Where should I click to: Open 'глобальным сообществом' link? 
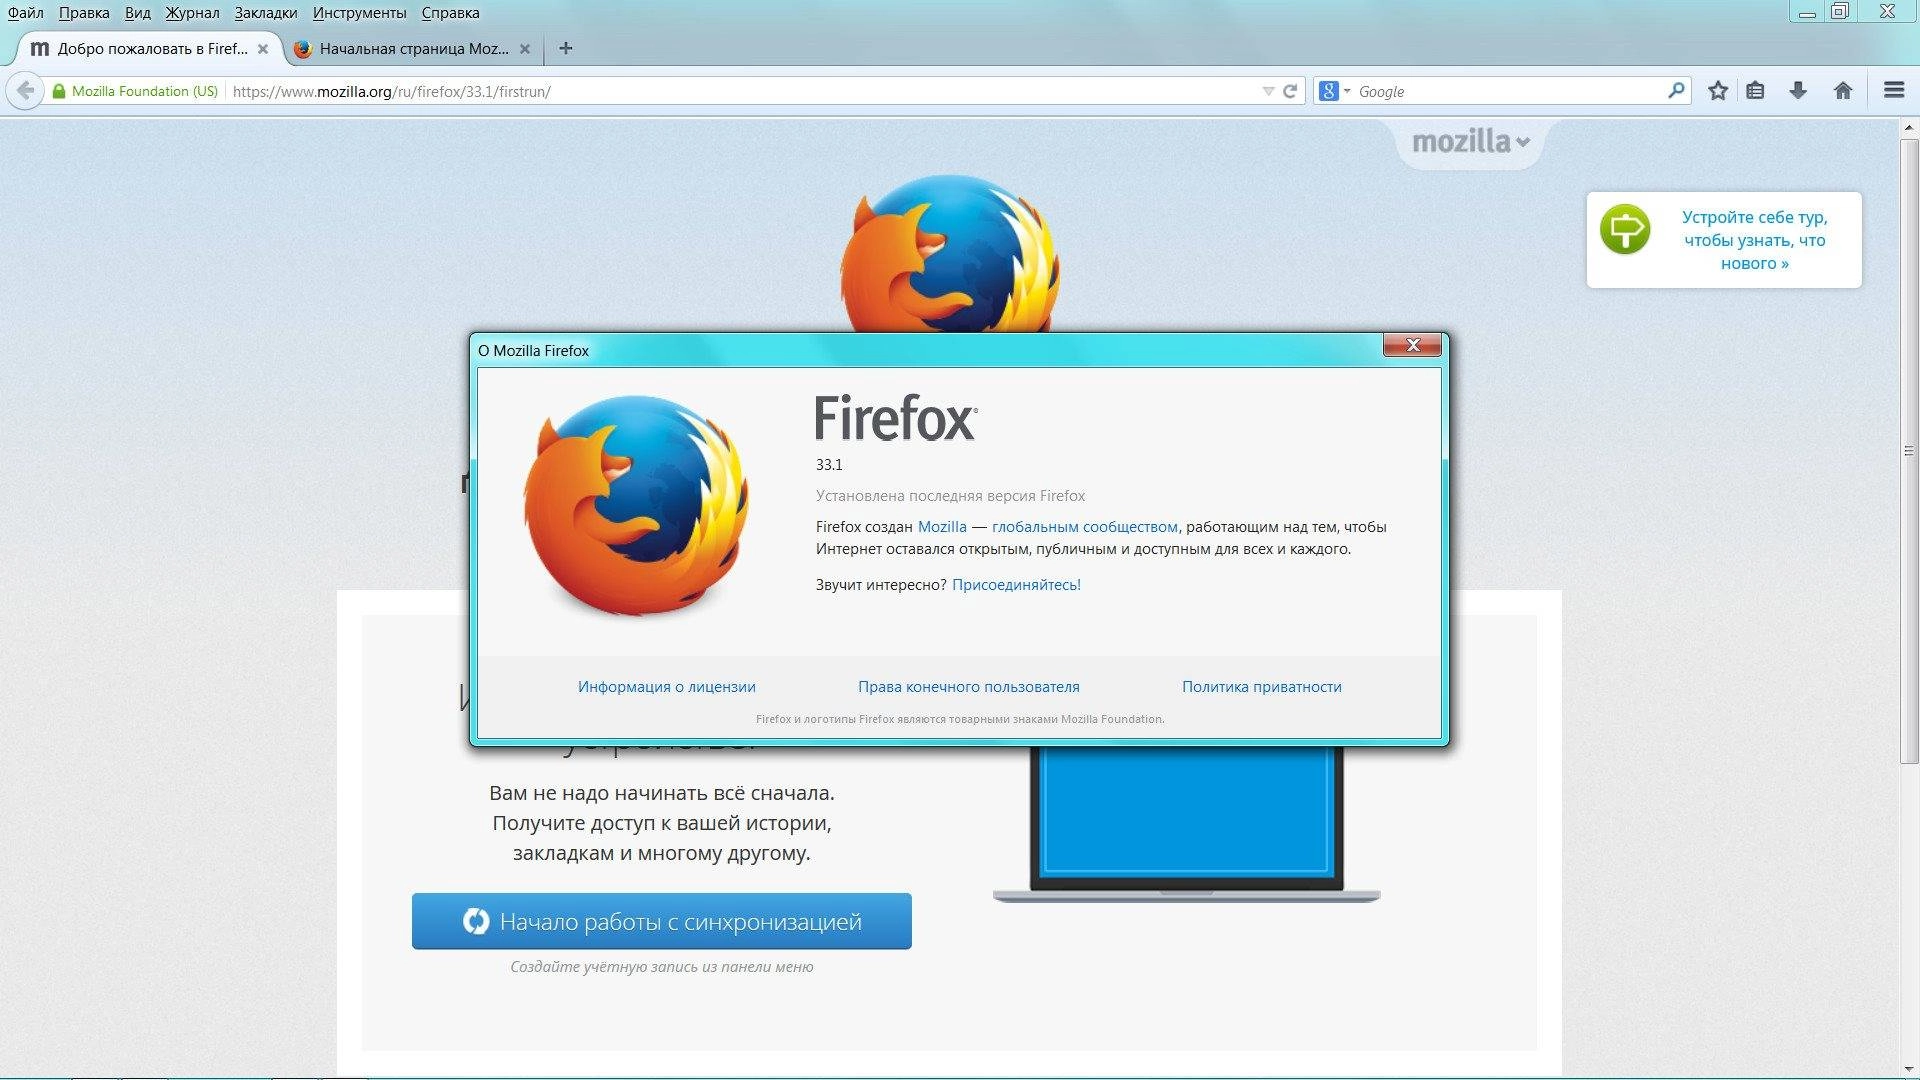click(x=1085, y=527)
